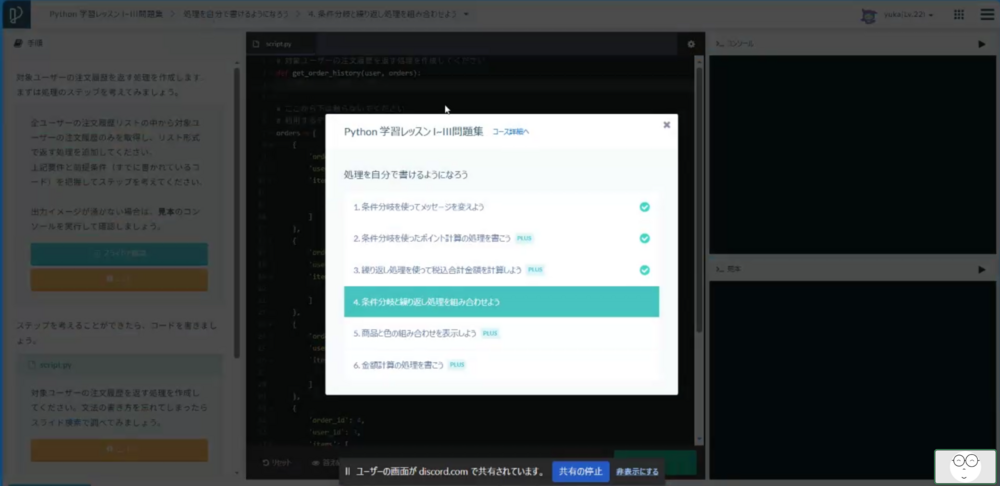Expand the lesson title breadcrumb dropdown
The height and width of the screenshot is (486, 1000).
[x=466, y=15]
